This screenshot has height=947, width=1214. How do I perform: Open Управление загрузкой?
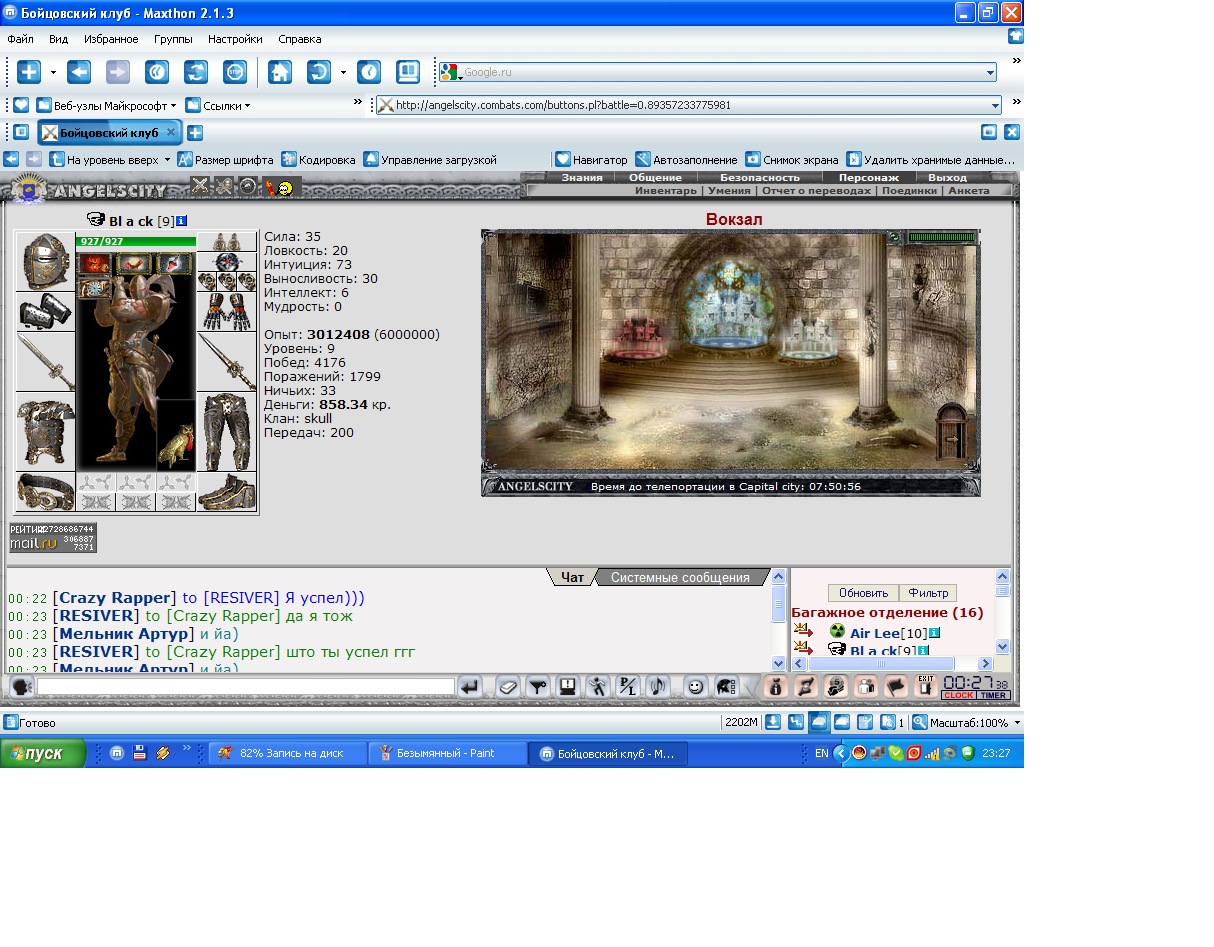(430, 159)
